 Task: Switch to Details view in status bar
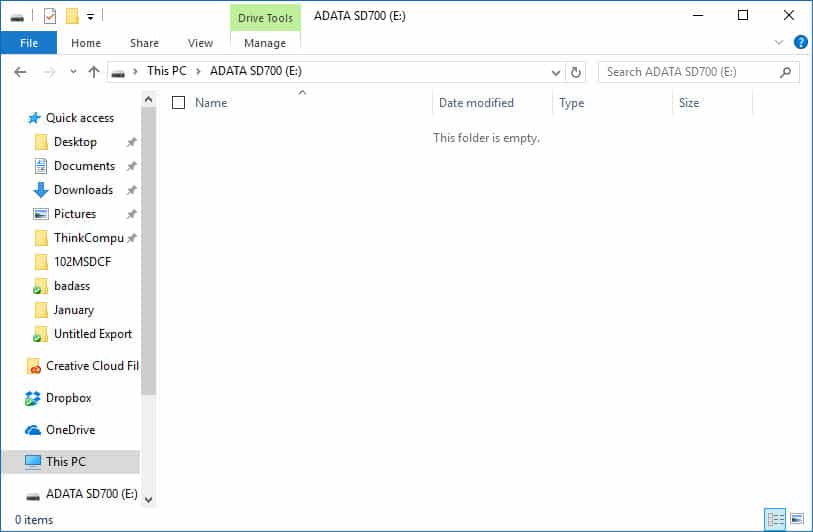click(x=776, y=519)
